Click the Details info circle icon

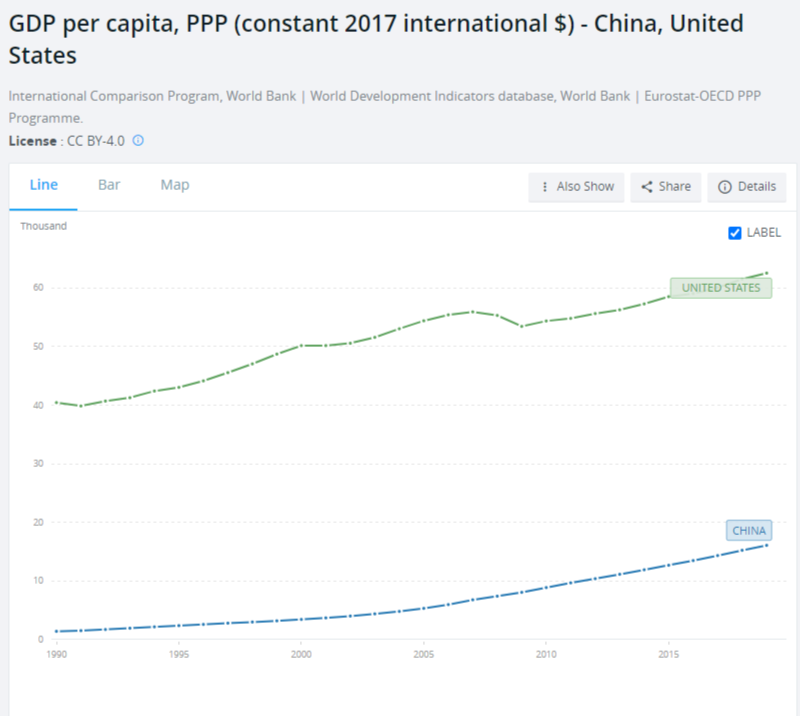[724, 187]
